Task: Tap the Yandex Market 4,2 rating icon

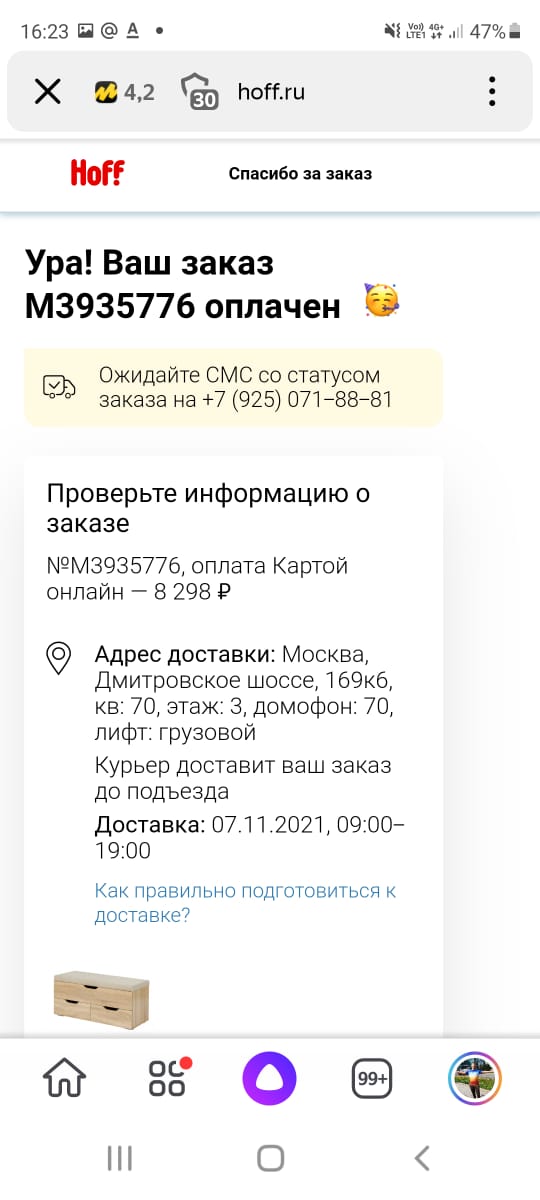Action: pyautogui.click(x=124, y=92)
